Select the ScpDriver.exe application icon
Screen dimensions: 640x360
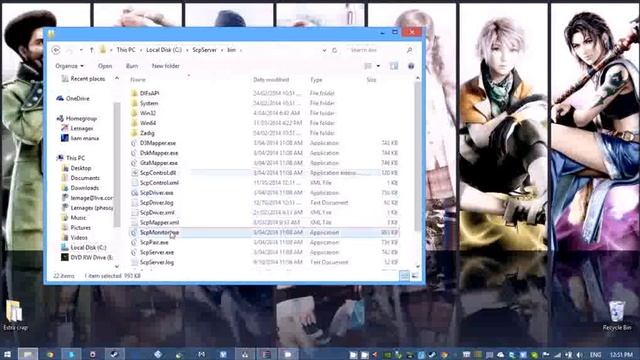coord(134,193)
